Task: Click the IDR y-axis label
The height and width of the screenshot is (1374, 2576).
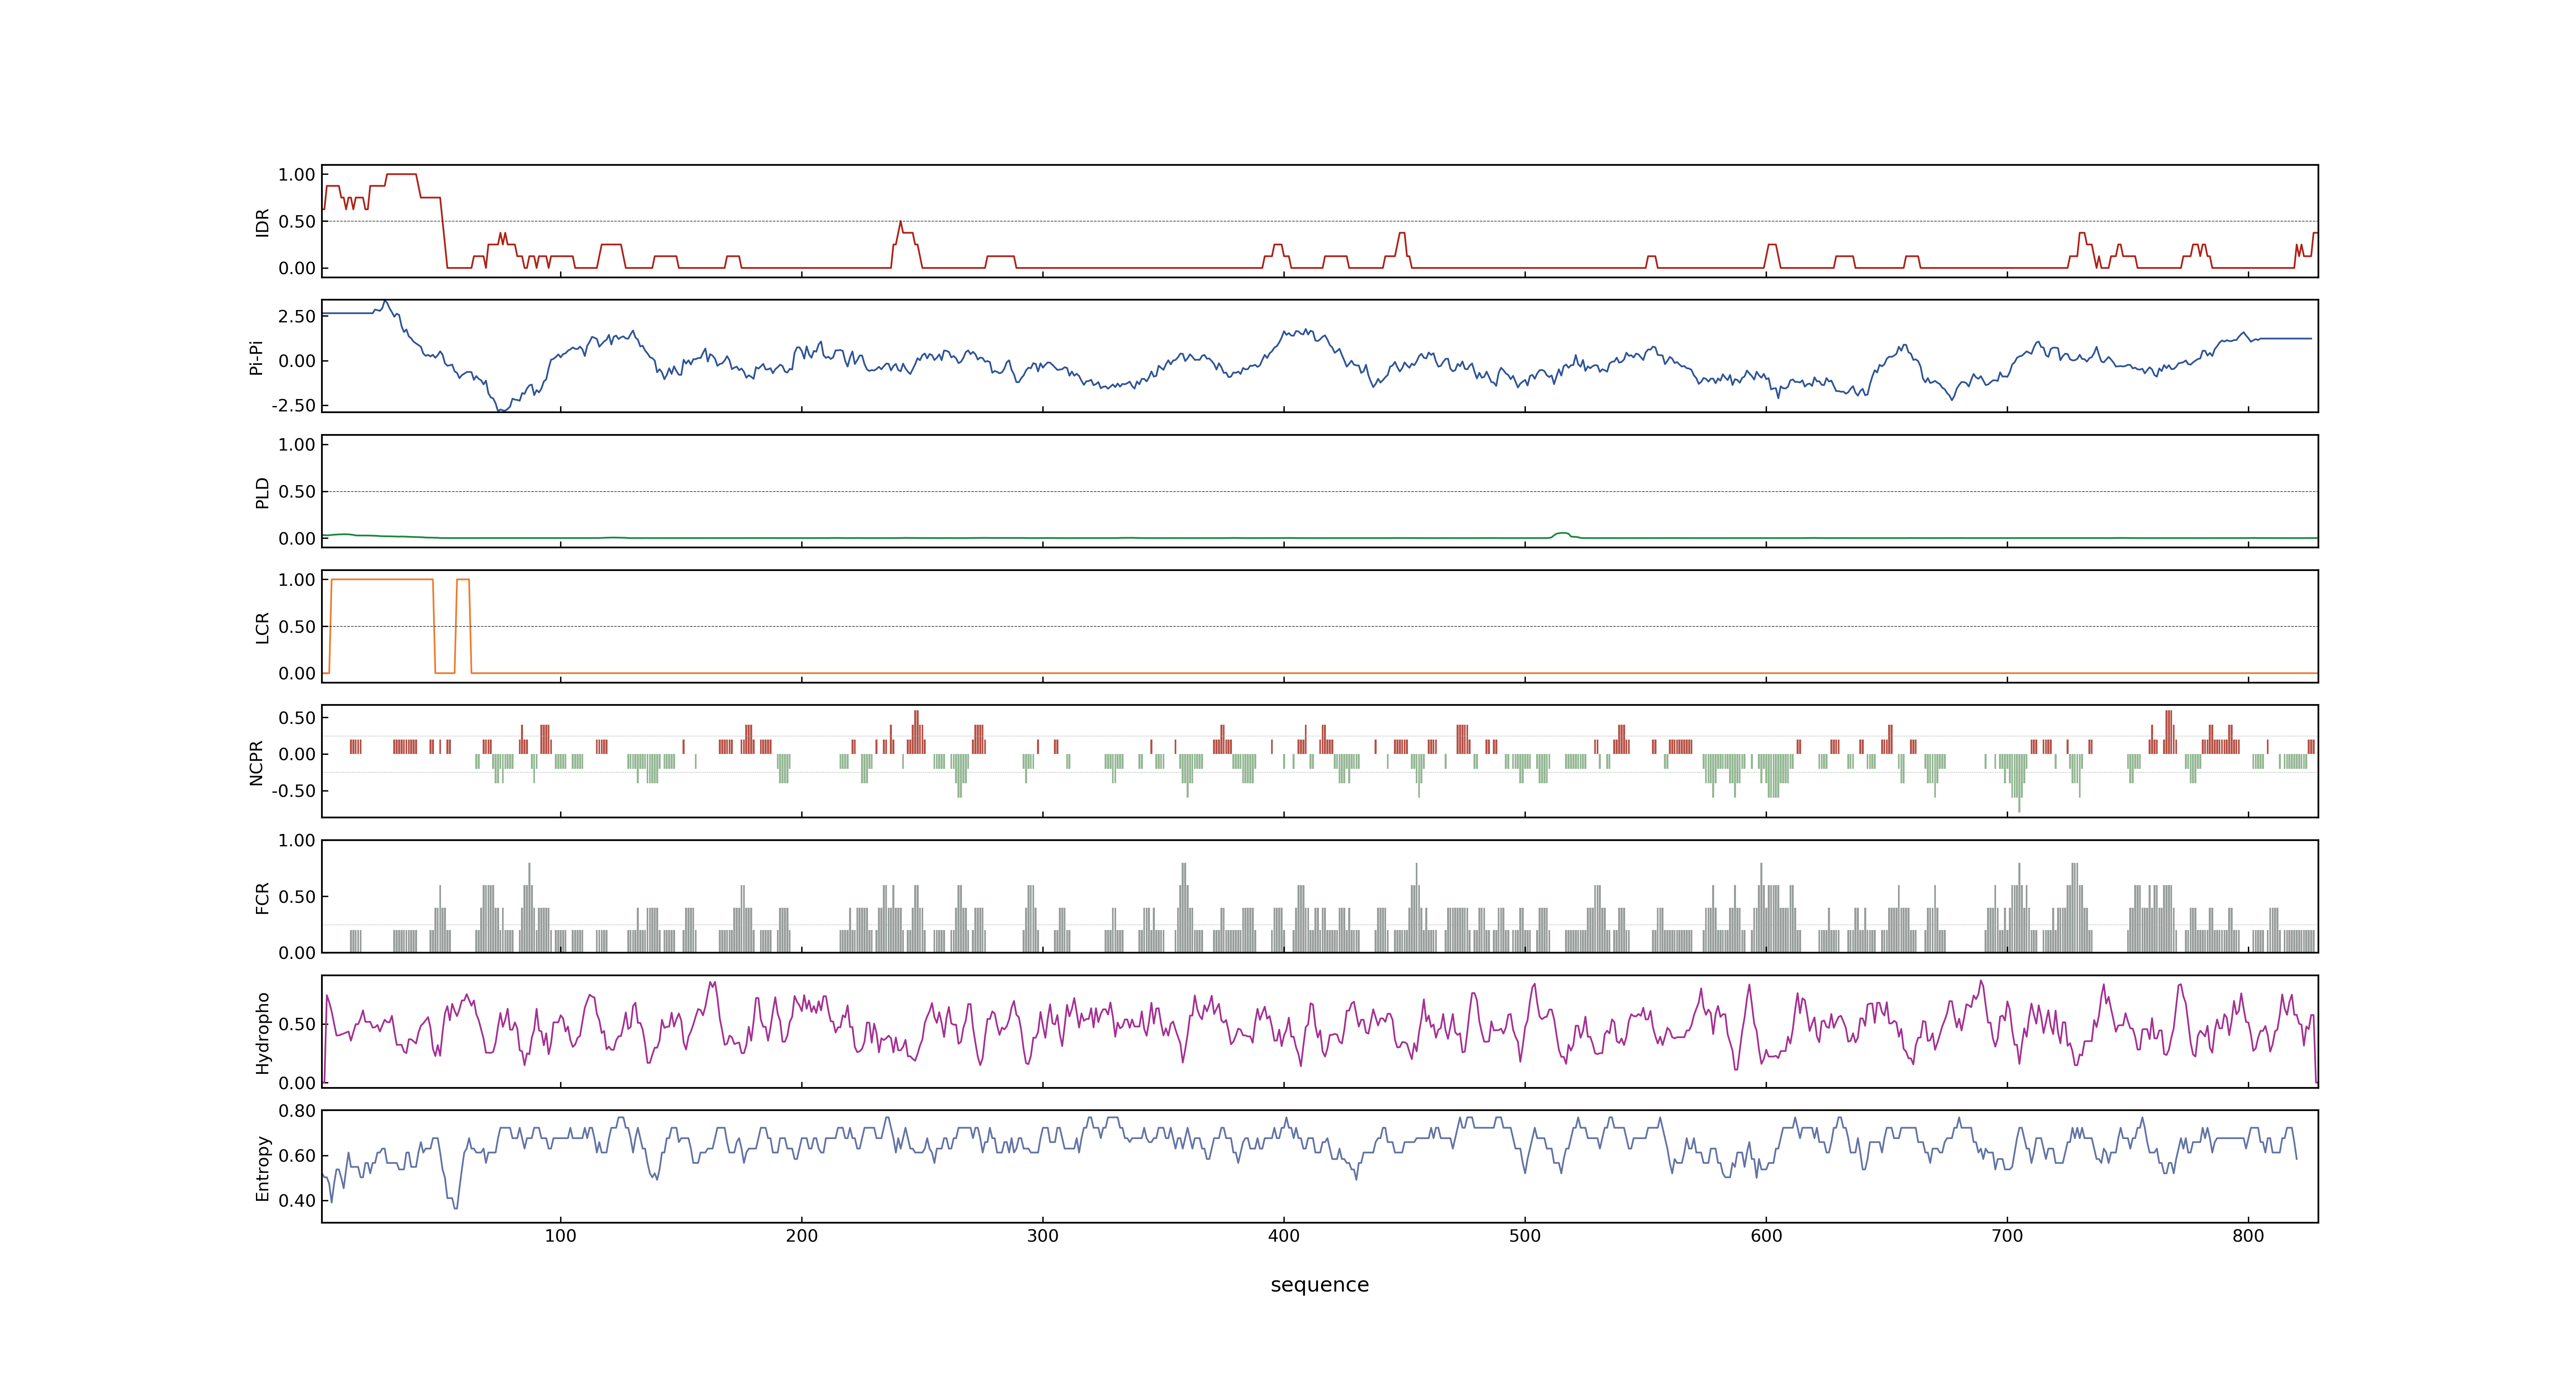Action: (262, 222)
